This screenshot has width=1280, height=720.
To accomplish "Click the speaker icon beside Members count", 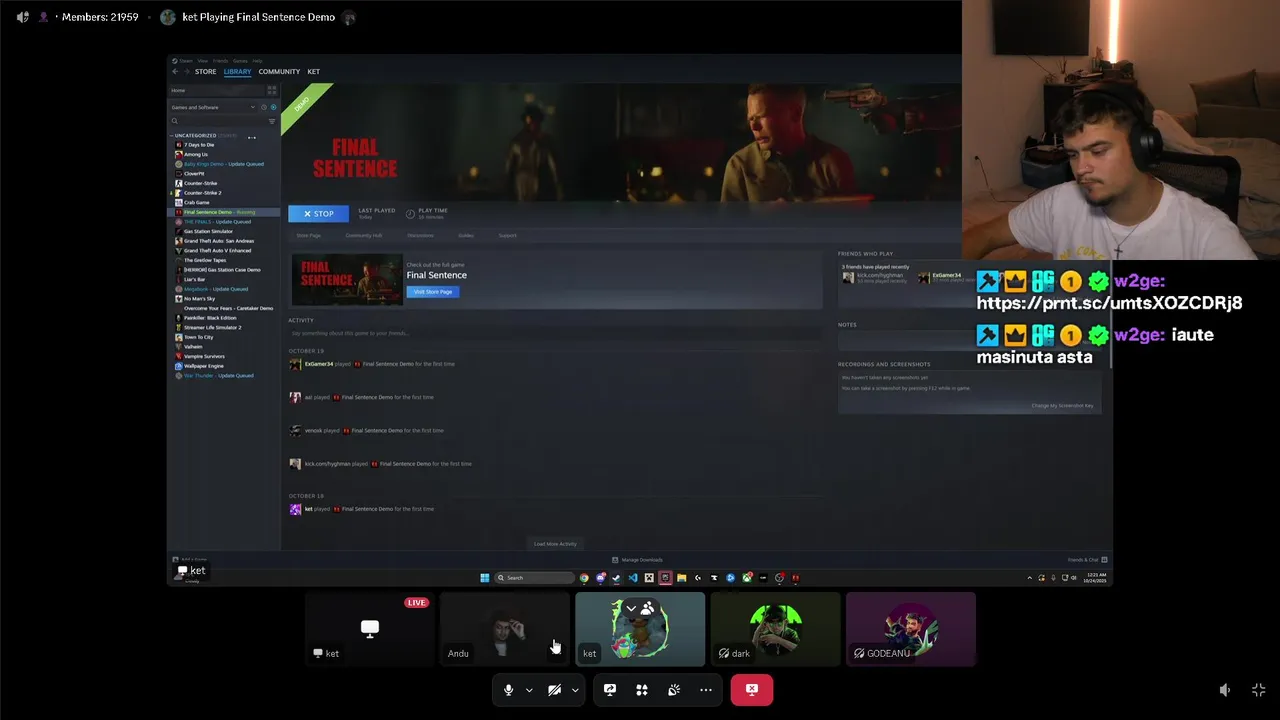I will (23, 17).
